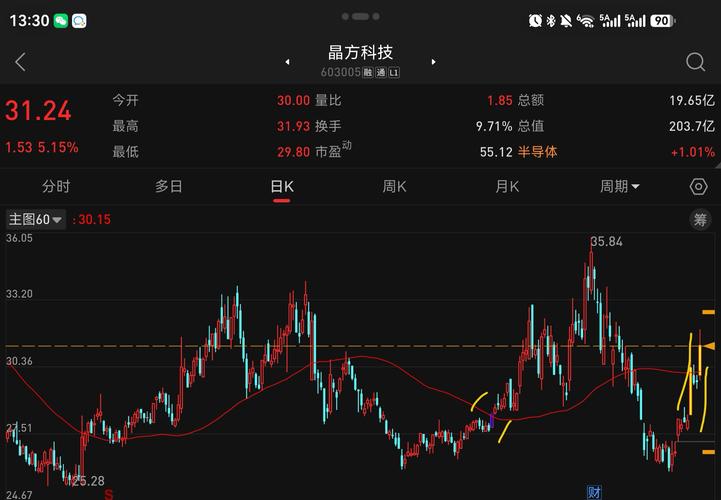Tap the blue 财 financial report marker

(x=594, y=492)
